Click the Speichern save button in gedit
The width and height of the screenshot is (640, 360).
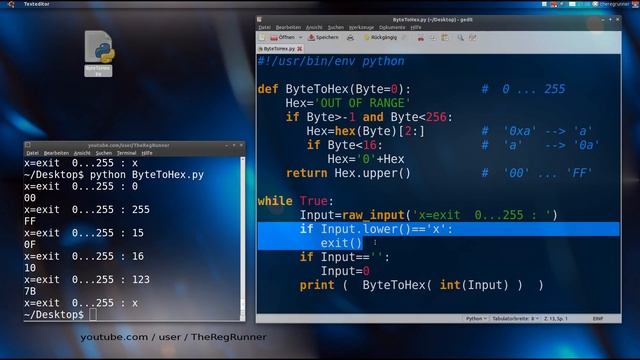click(323, 38)
